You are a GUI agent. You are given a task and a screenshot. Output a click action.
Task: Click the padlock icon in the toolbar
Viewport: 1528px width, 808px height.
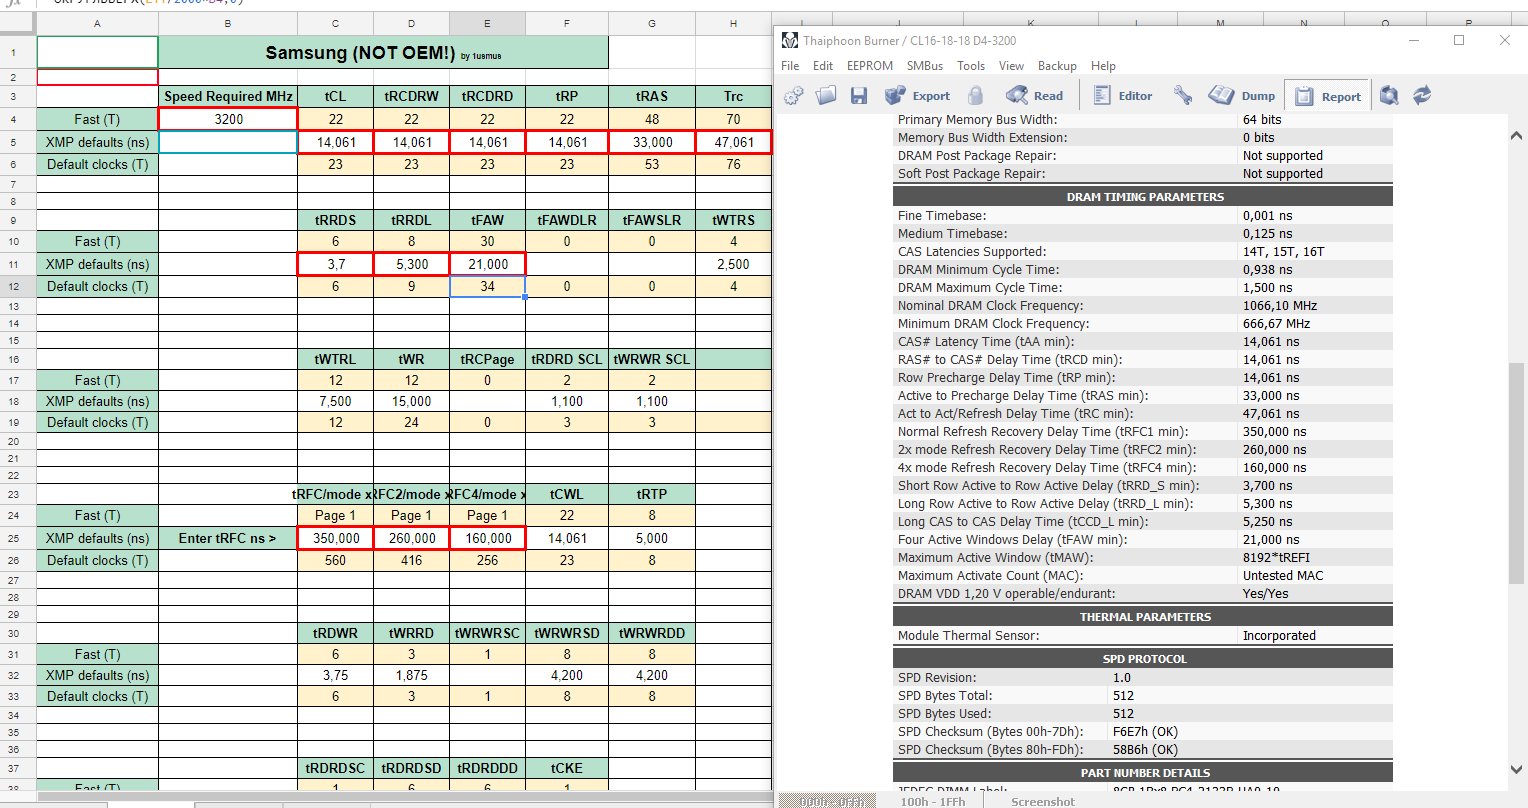pos(976,96)
